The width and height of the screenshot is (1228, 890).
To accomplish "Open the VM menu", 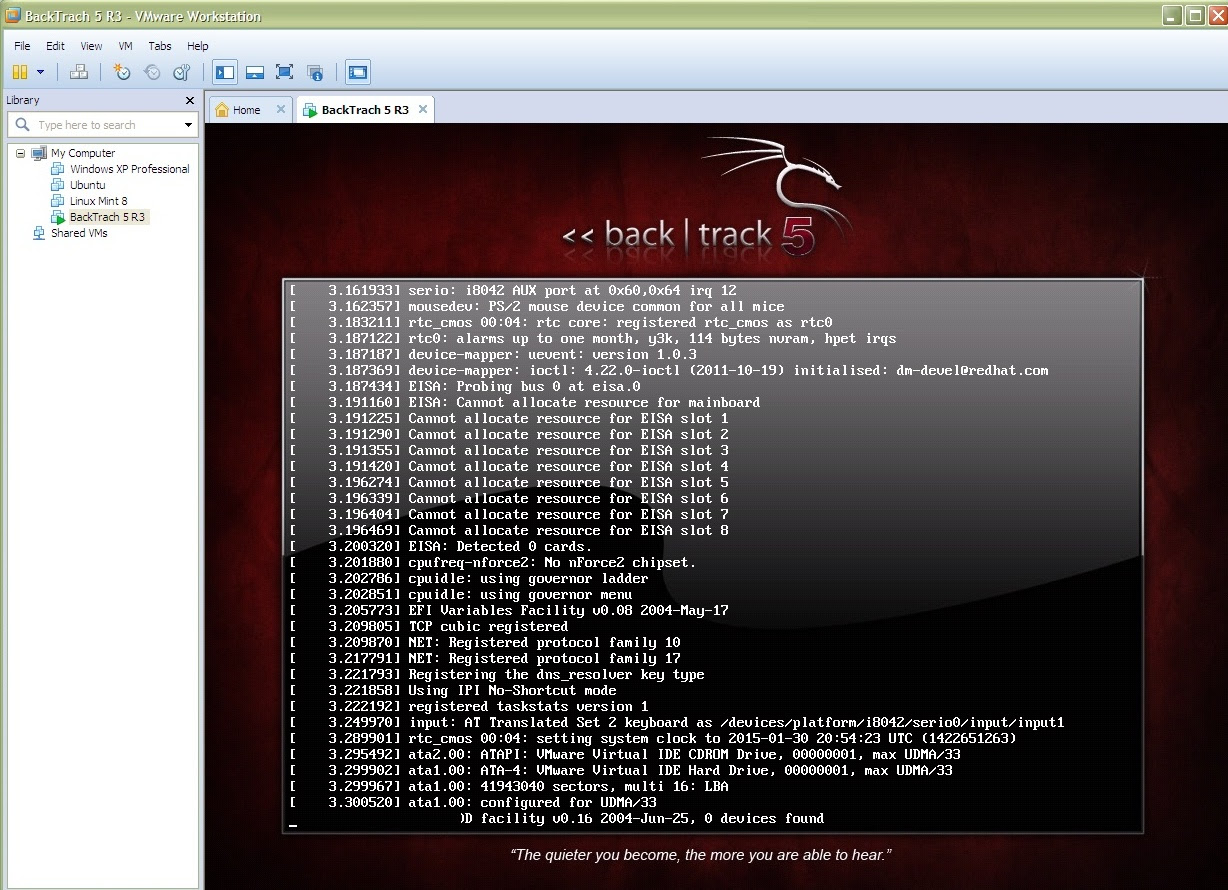I will (125, 46).
